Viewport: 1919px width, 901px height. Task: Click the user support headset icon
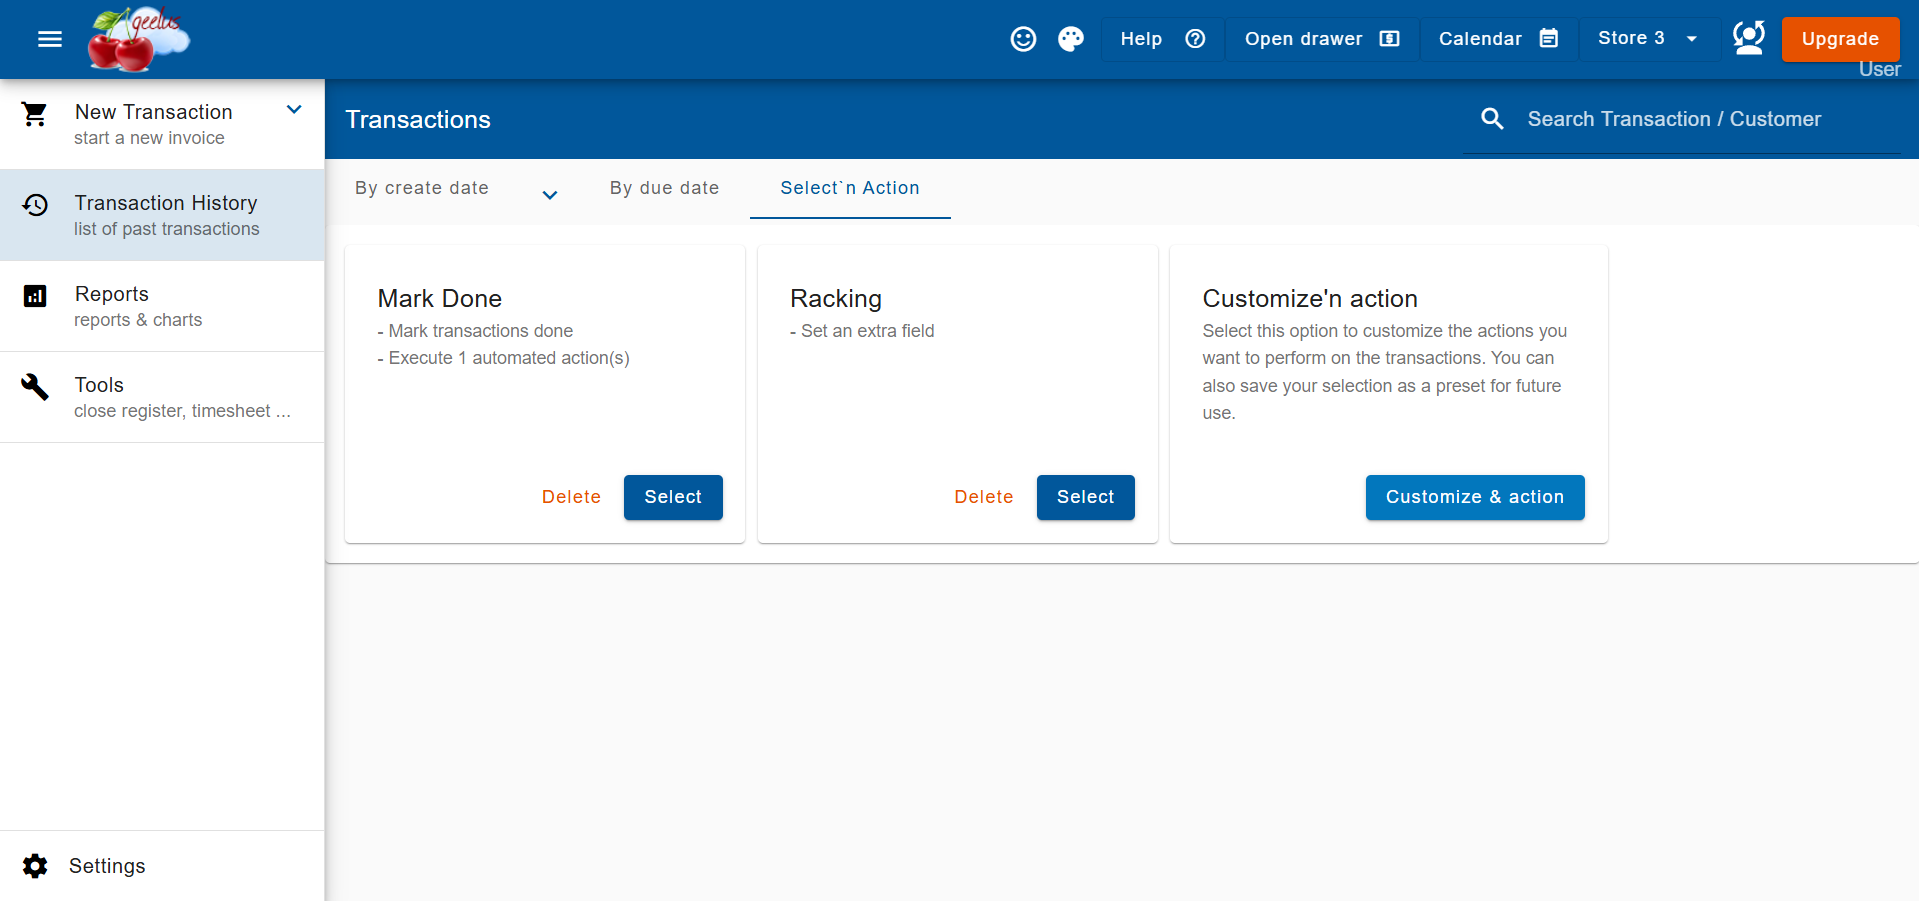coord(1748,38)
